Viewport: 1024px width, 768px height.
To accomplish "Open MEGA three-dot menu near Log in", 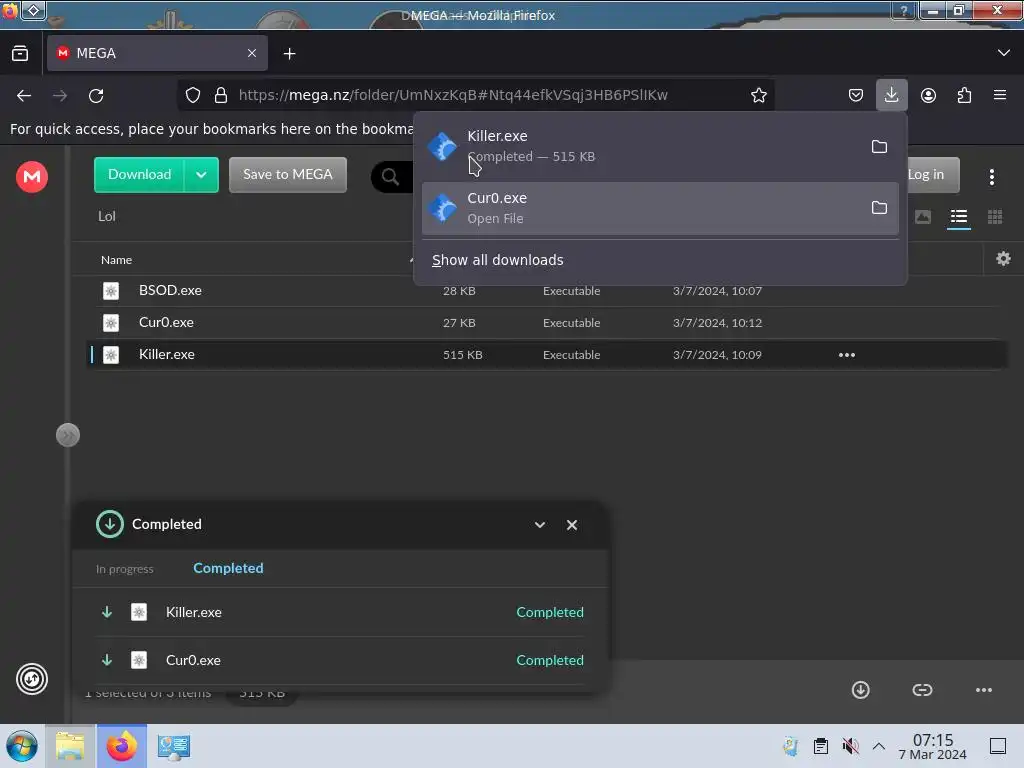I will click(991, 176).
